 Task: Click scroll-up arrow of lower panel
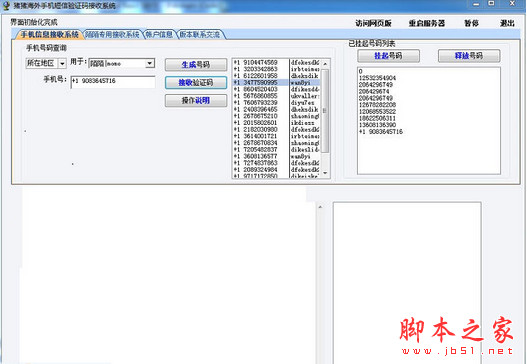click(x=320, y=207)
